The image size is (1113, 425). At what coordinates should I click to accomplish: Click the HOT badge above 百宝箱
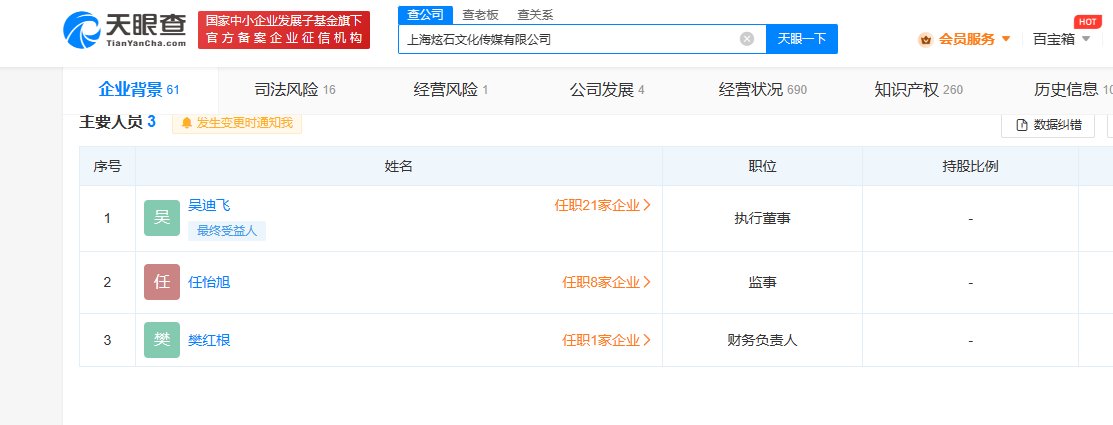(x=1087, y=21)
